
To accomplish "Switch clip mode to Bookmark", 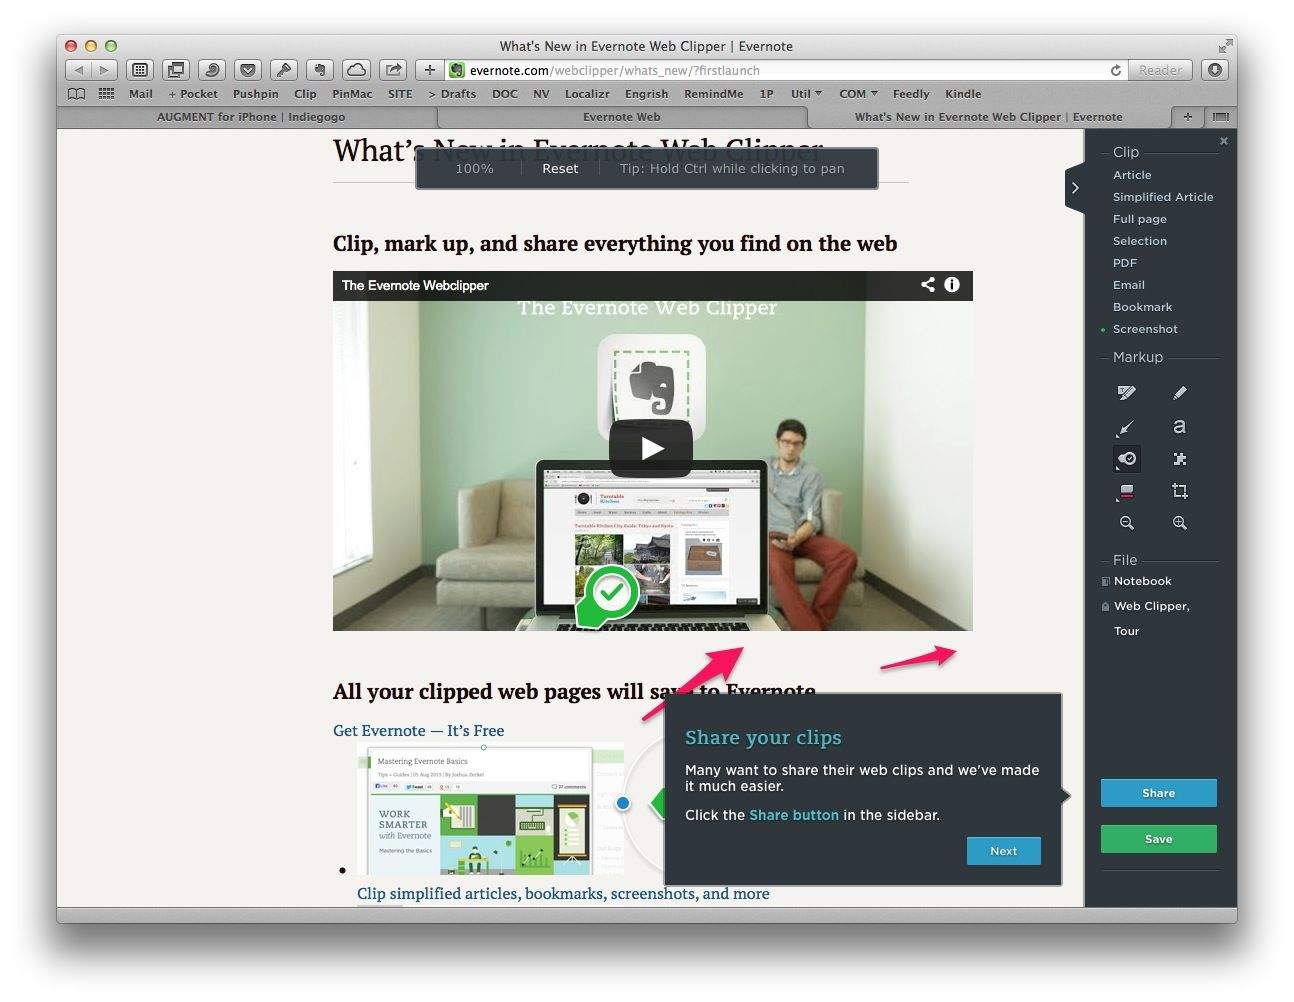I will [1142, 306].
